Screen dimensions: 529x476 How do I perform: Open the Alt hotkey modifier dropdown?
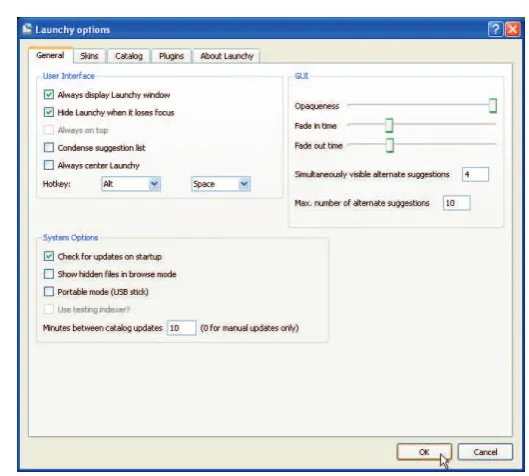[x=131, y=184]
